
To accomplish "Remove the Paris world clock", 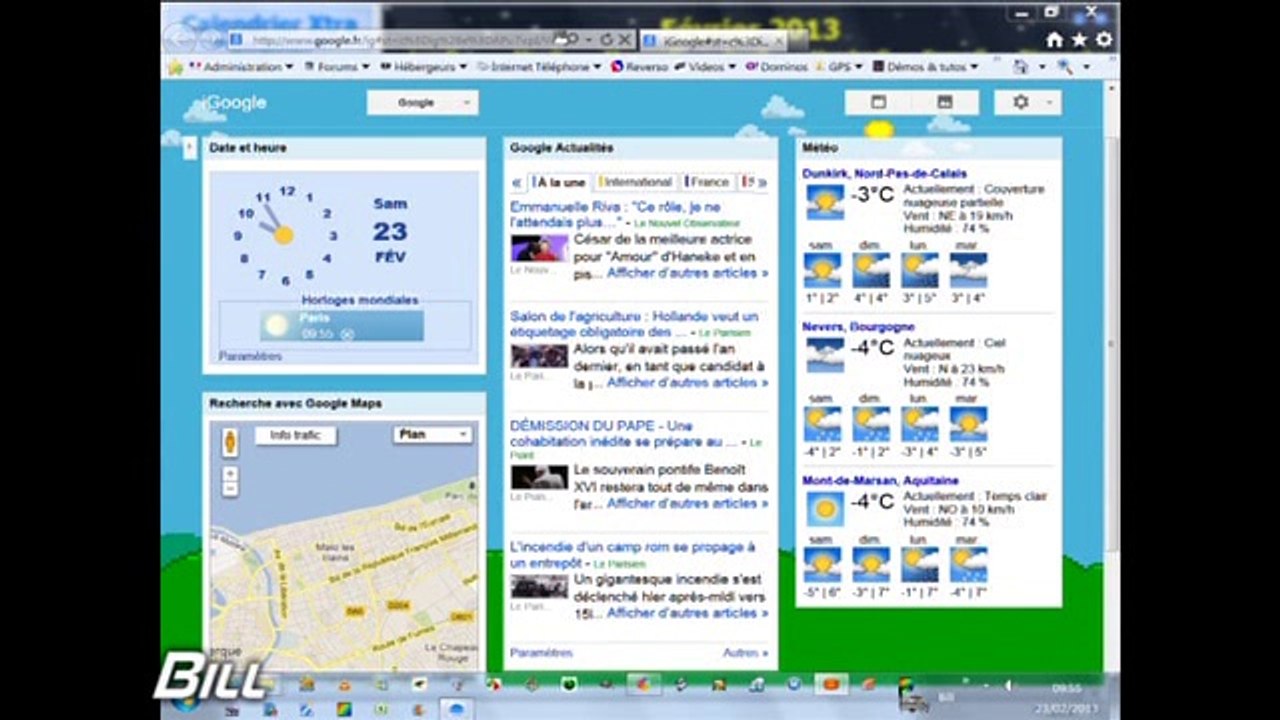I will coord(346,334).
